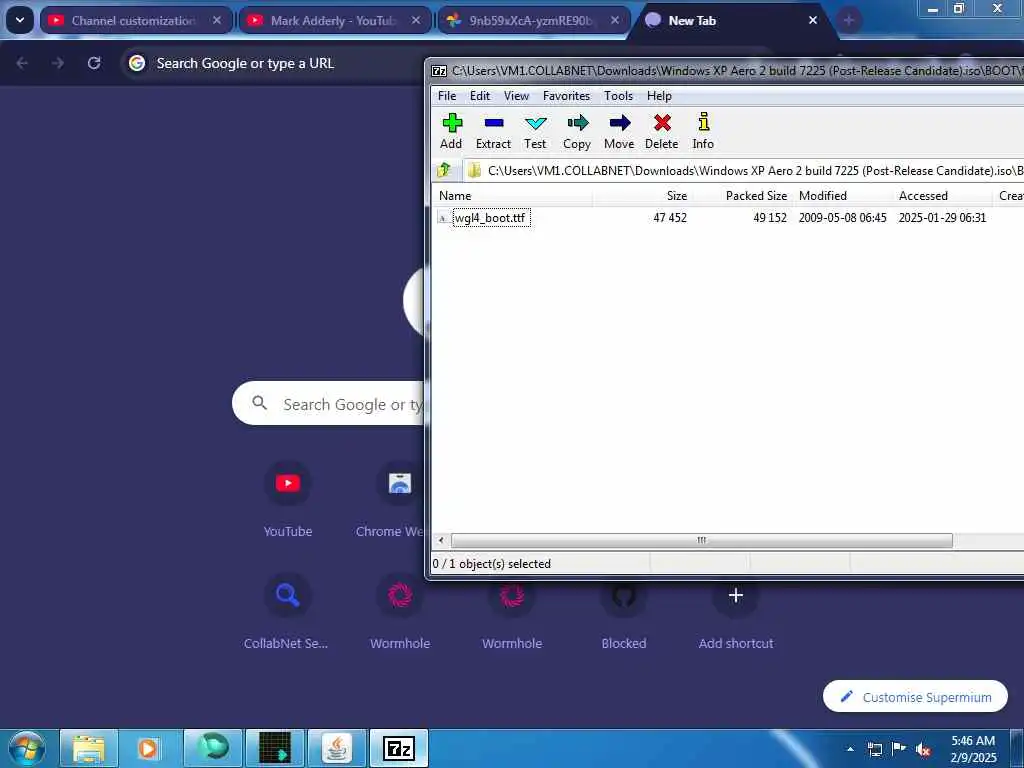Viewport: 1024px width, 768px height.
Task: Open a new browser tab with plus
Action: click(848, 21)
